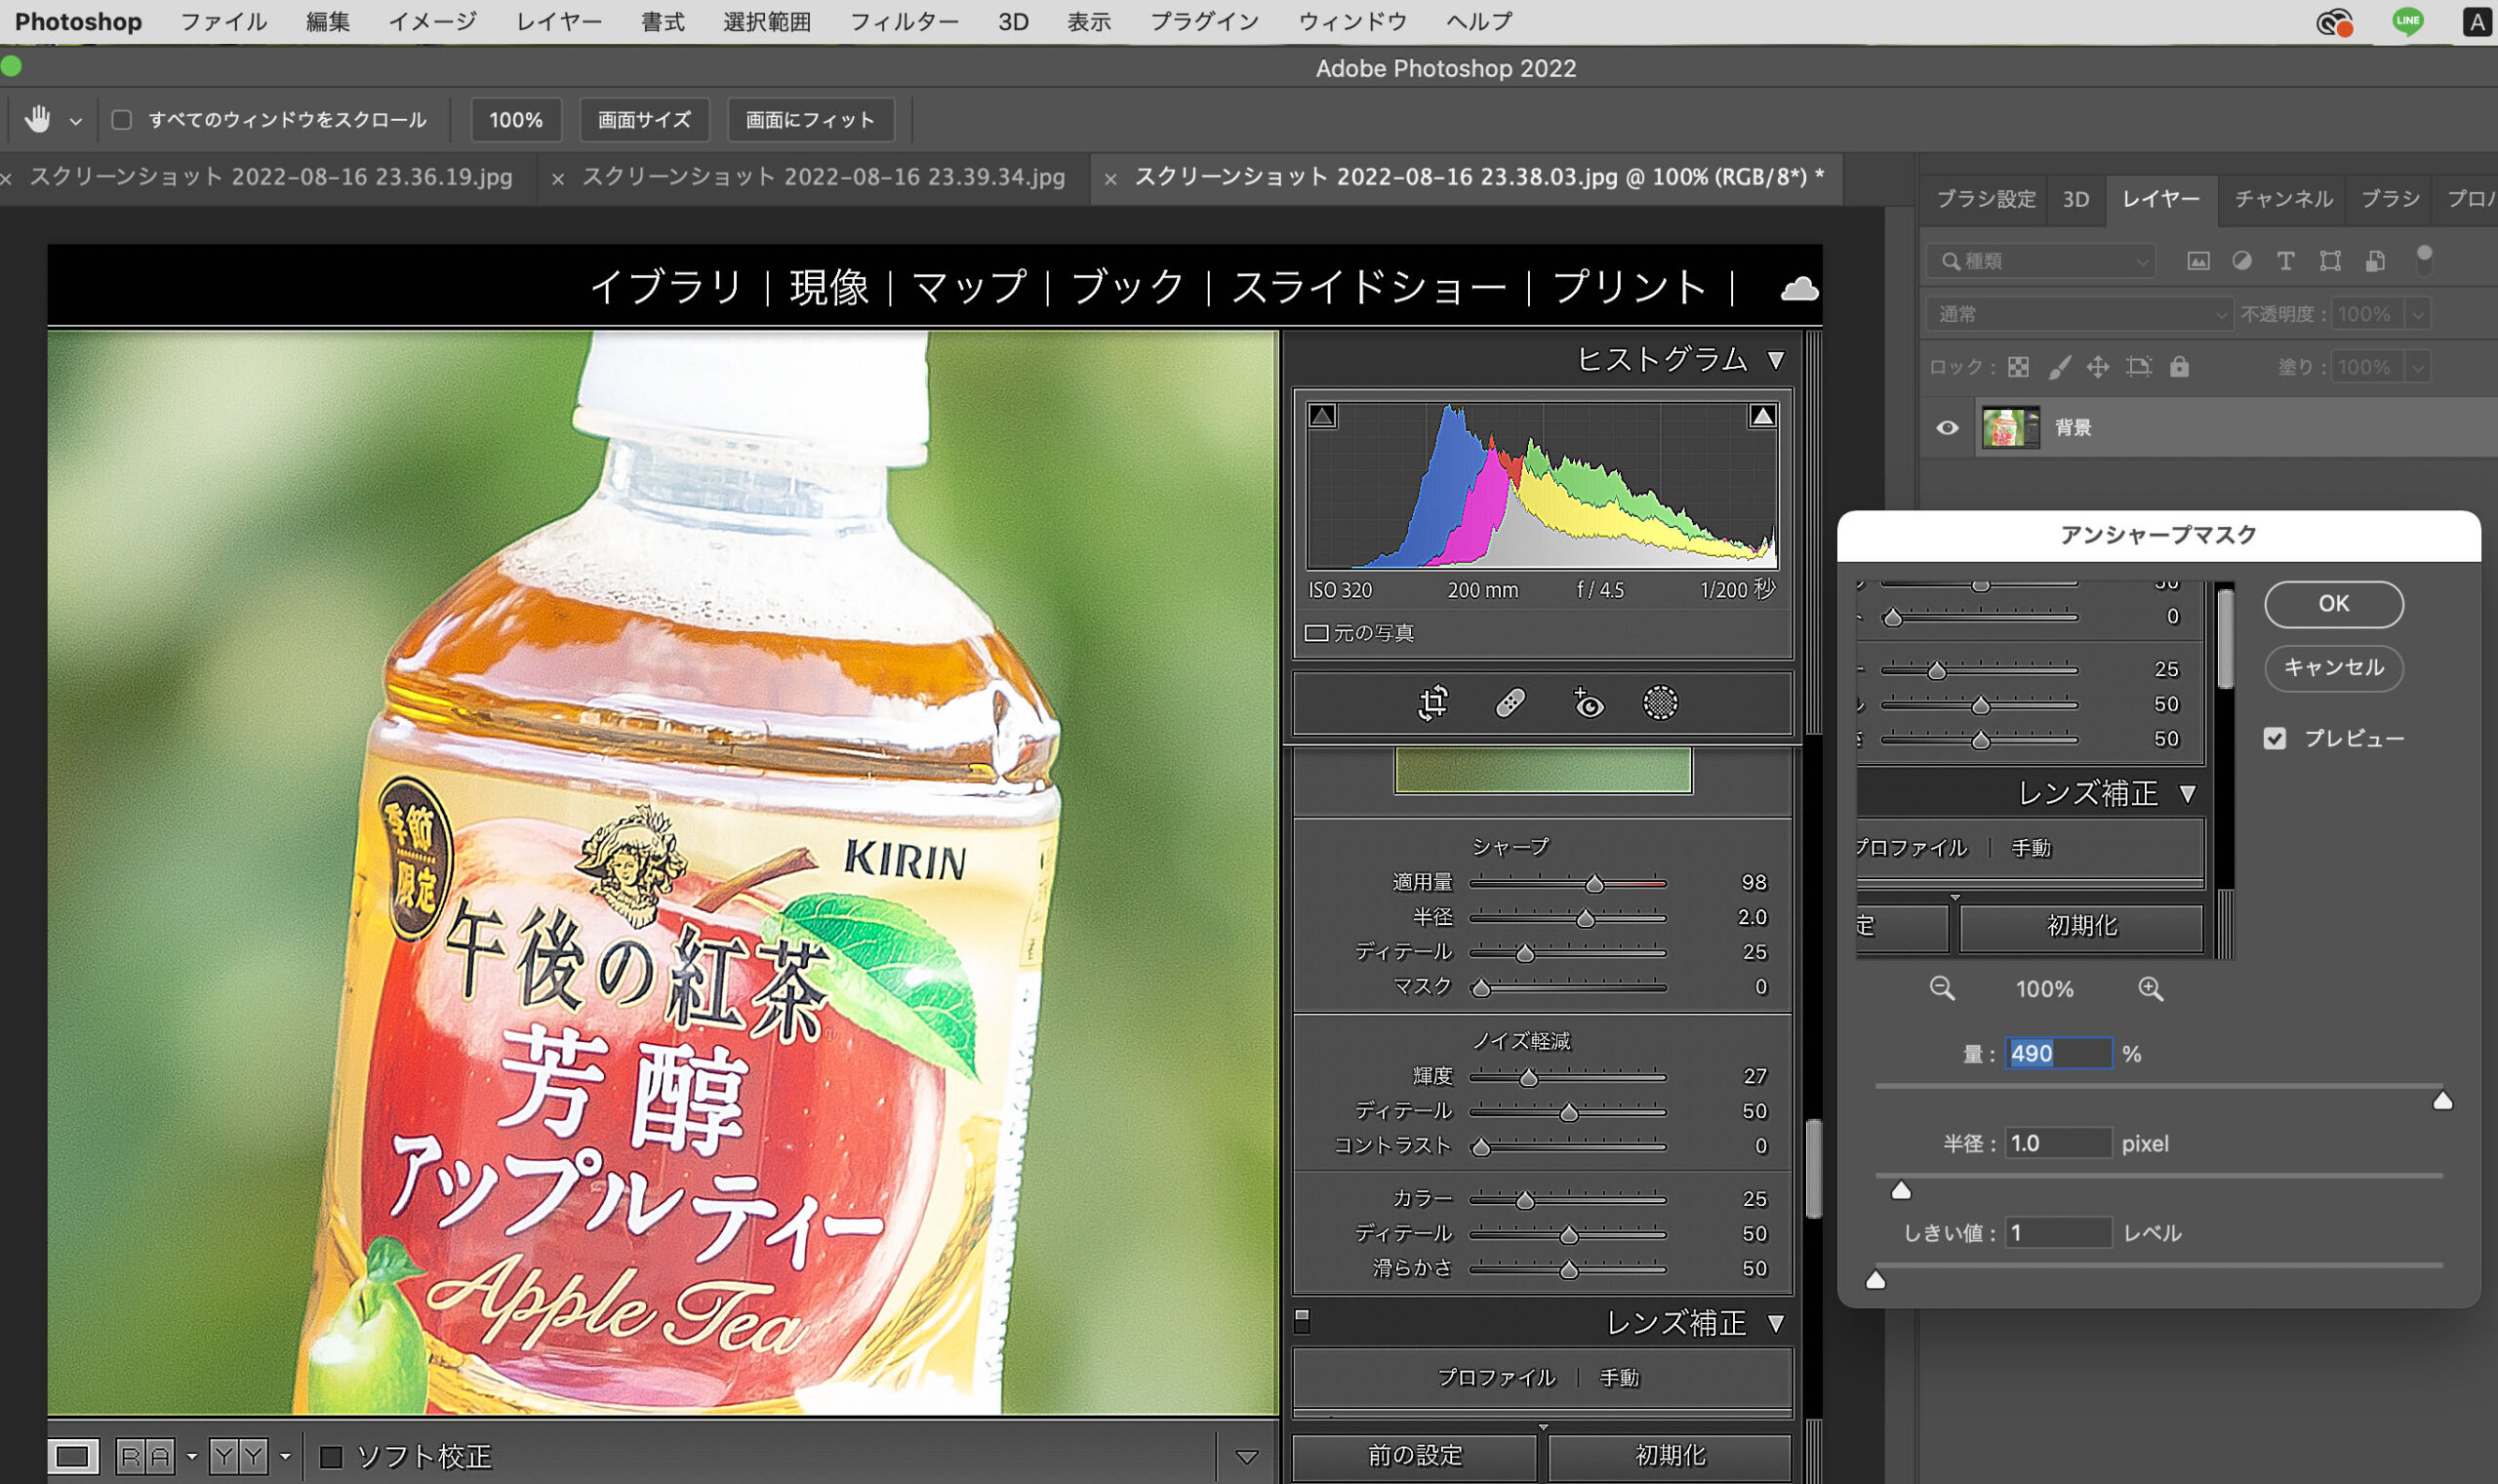
Task: Toggle the Preview checkbox in Unsharp Mask
Action: click(x=2274, y=738)
